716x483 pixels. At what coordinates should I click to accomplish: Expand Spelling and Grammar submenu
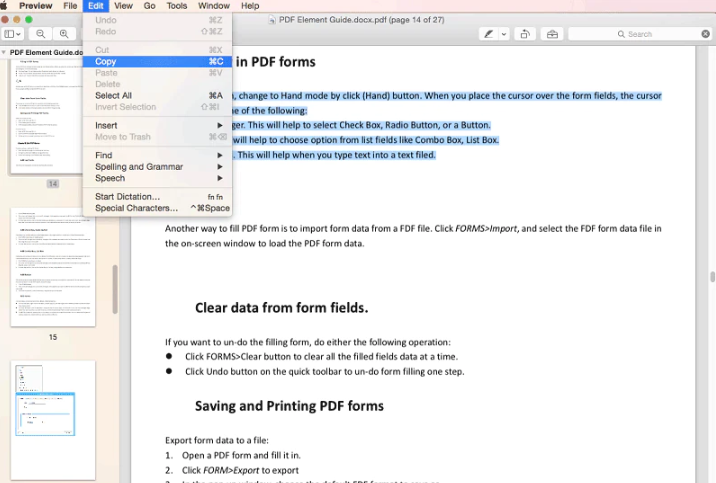tap(158, 167)
